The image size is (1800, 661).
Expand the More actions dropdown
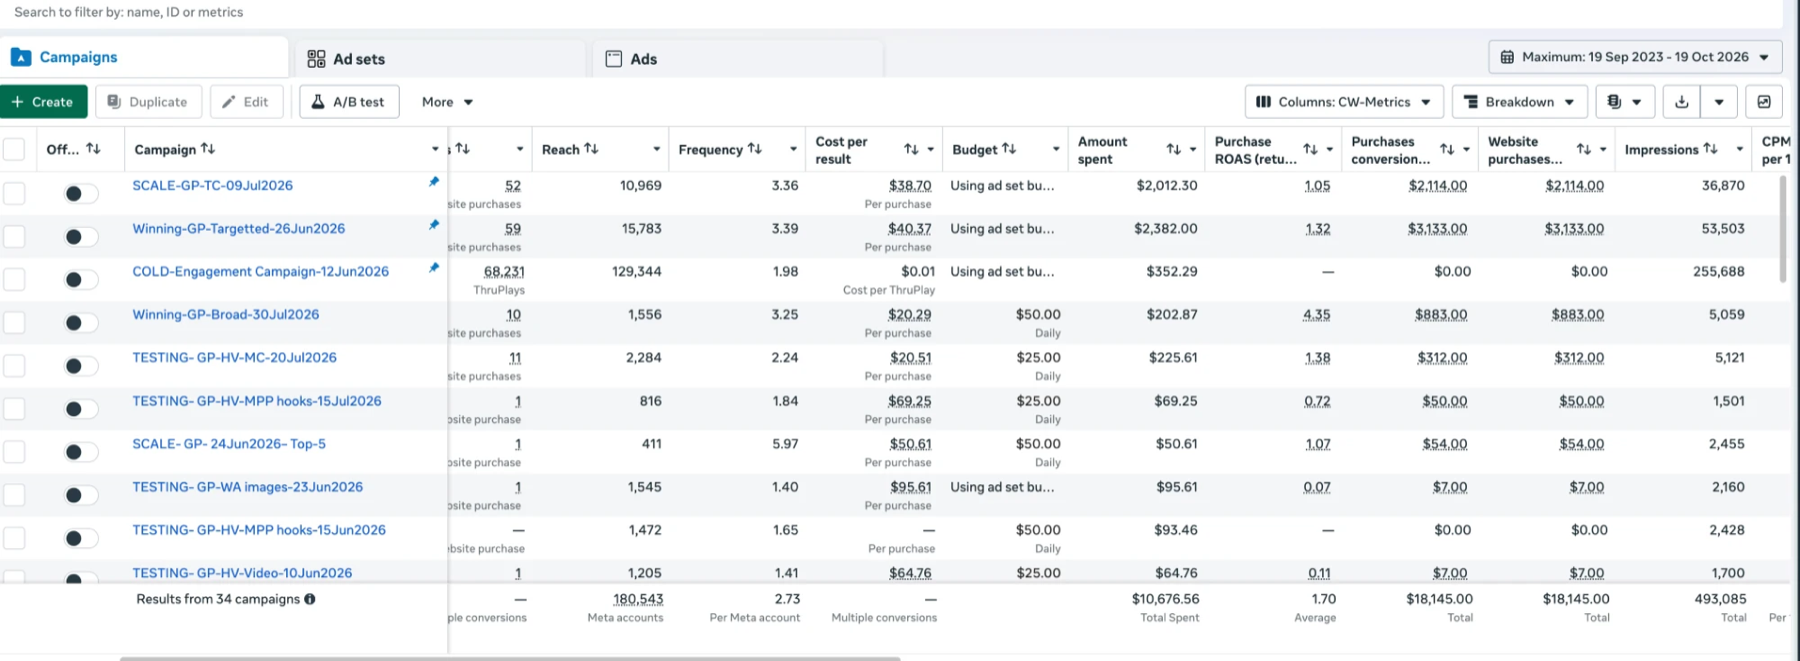click(447, 102)
